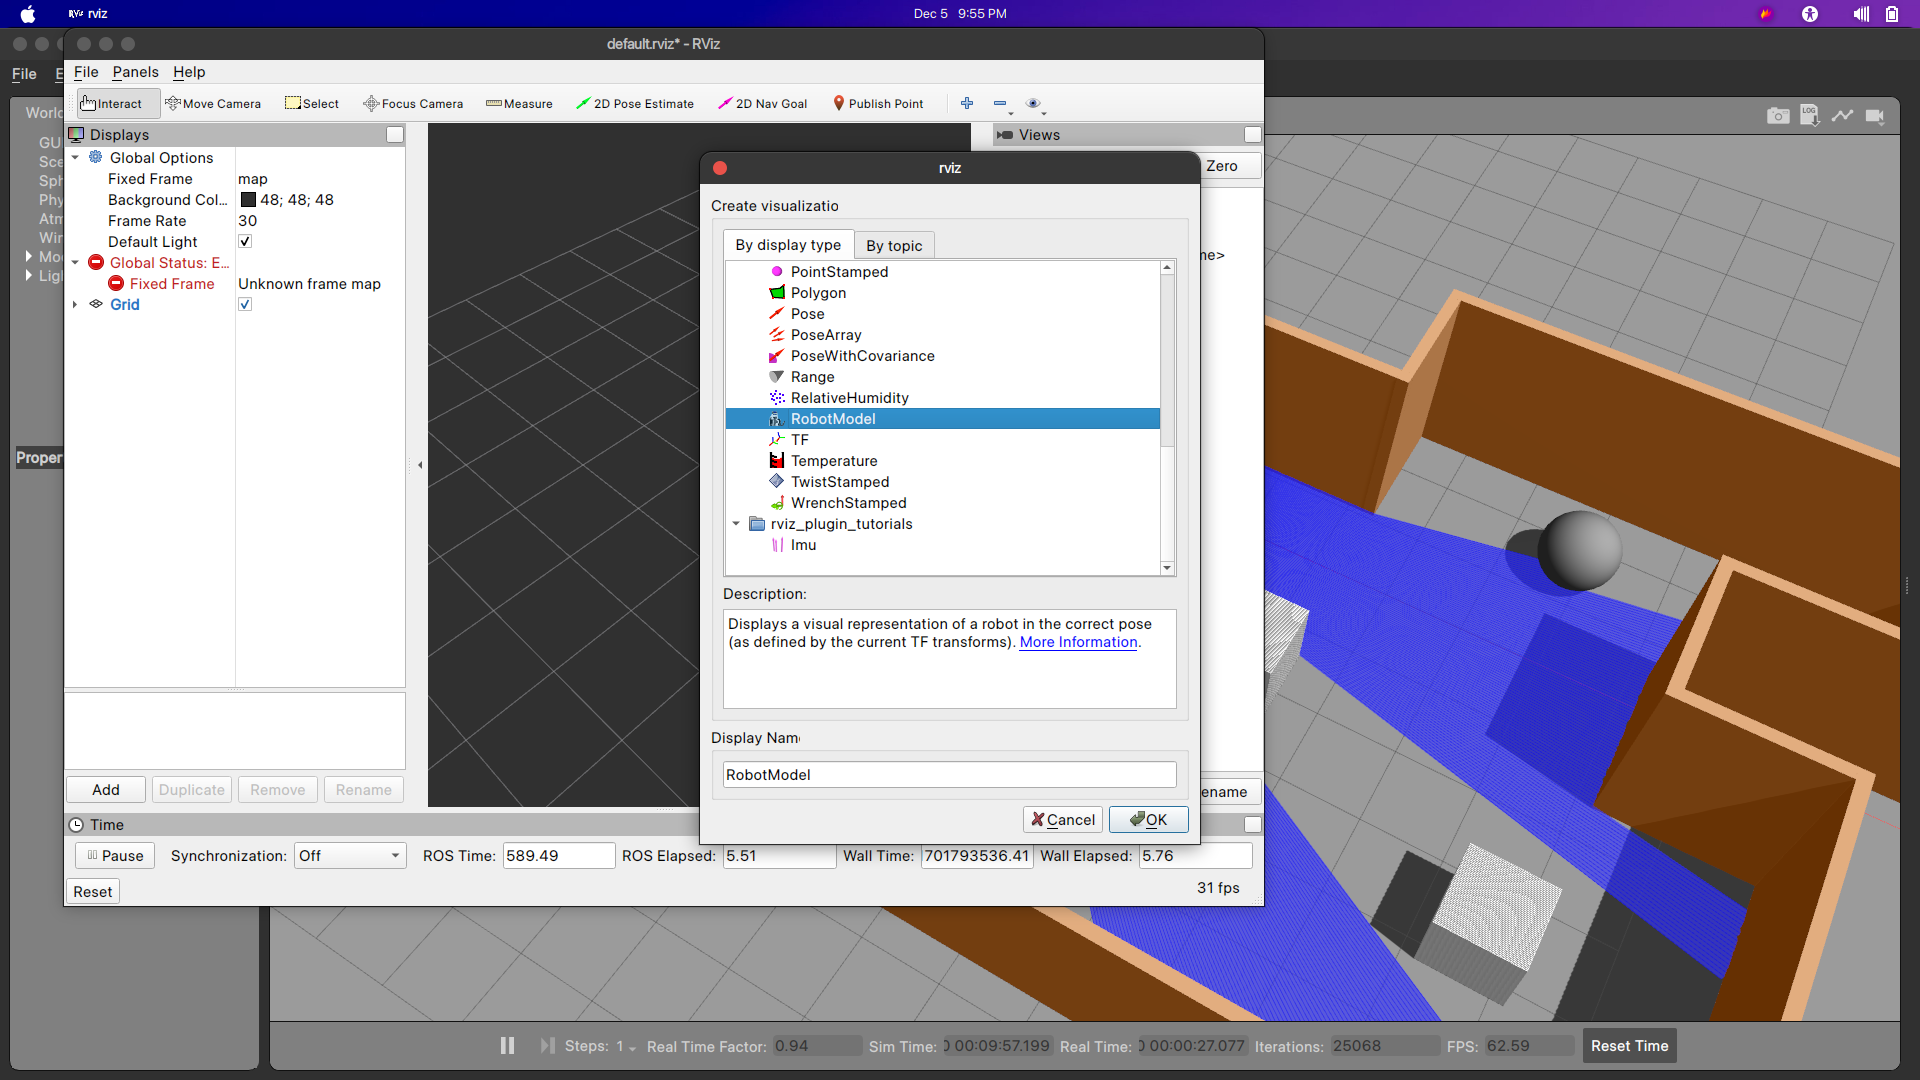Switch to the By topic tab
The height and width of the screenshot is (1080, 1920).
[x=894, y=246]
